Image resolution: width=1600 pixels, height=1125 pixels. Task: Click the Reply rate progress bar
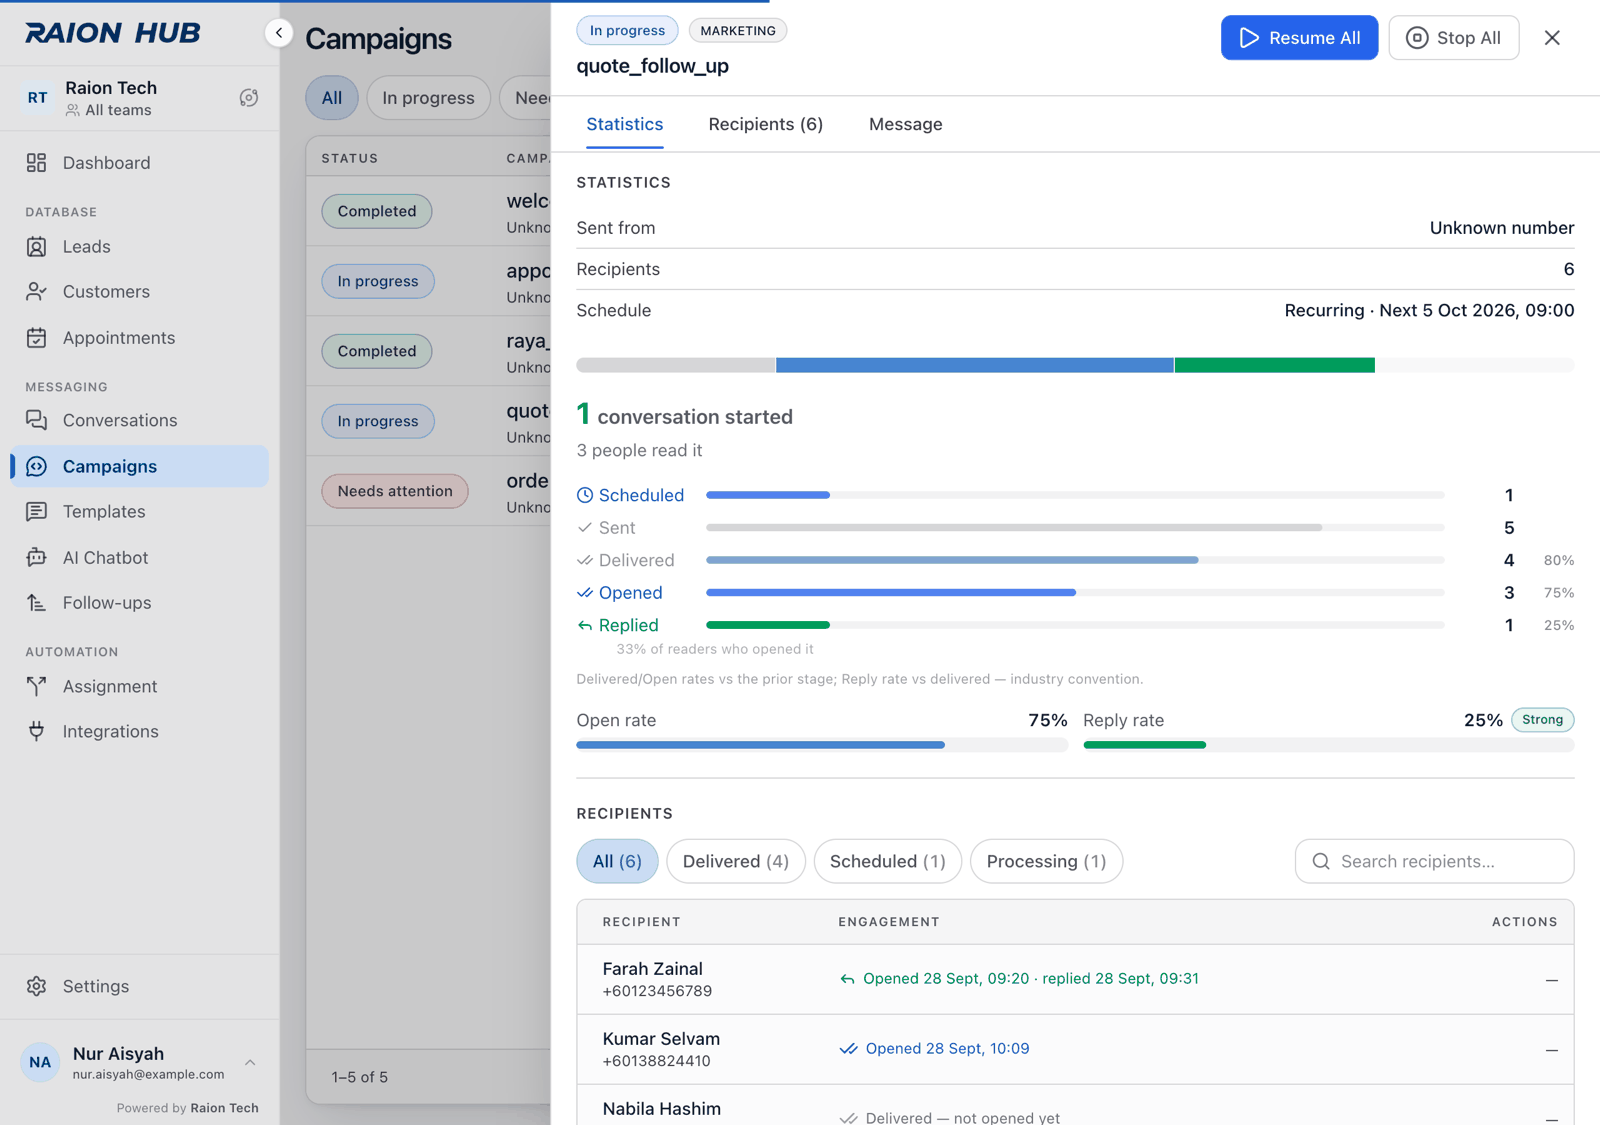click(x=1329, y=745)
